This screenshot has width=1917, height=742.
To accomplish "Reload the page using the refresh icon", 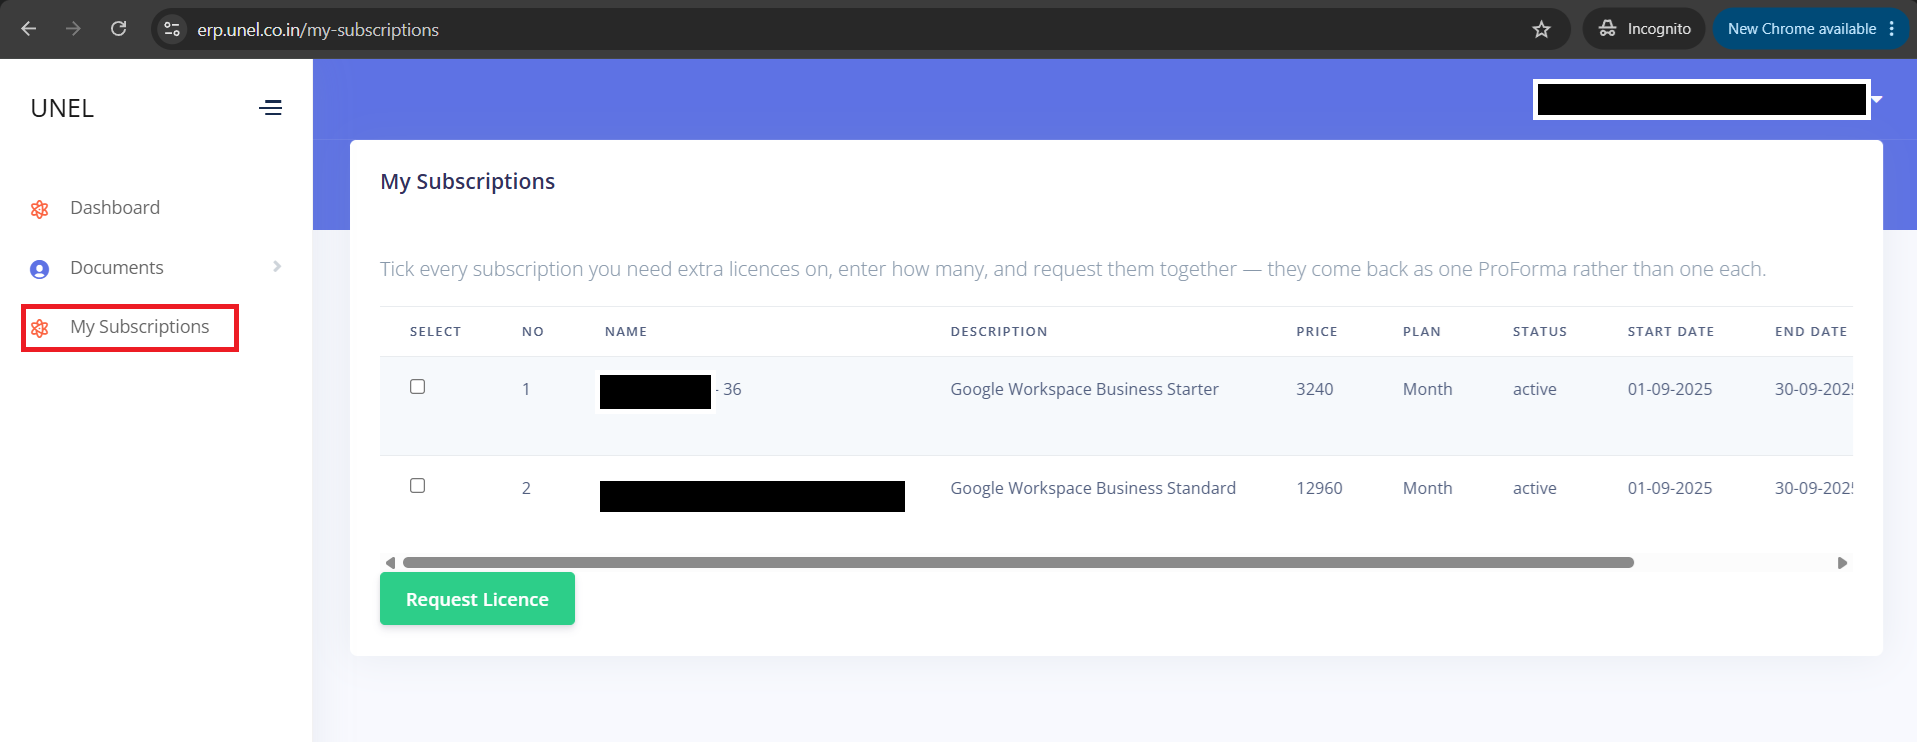I will point(118,29).
